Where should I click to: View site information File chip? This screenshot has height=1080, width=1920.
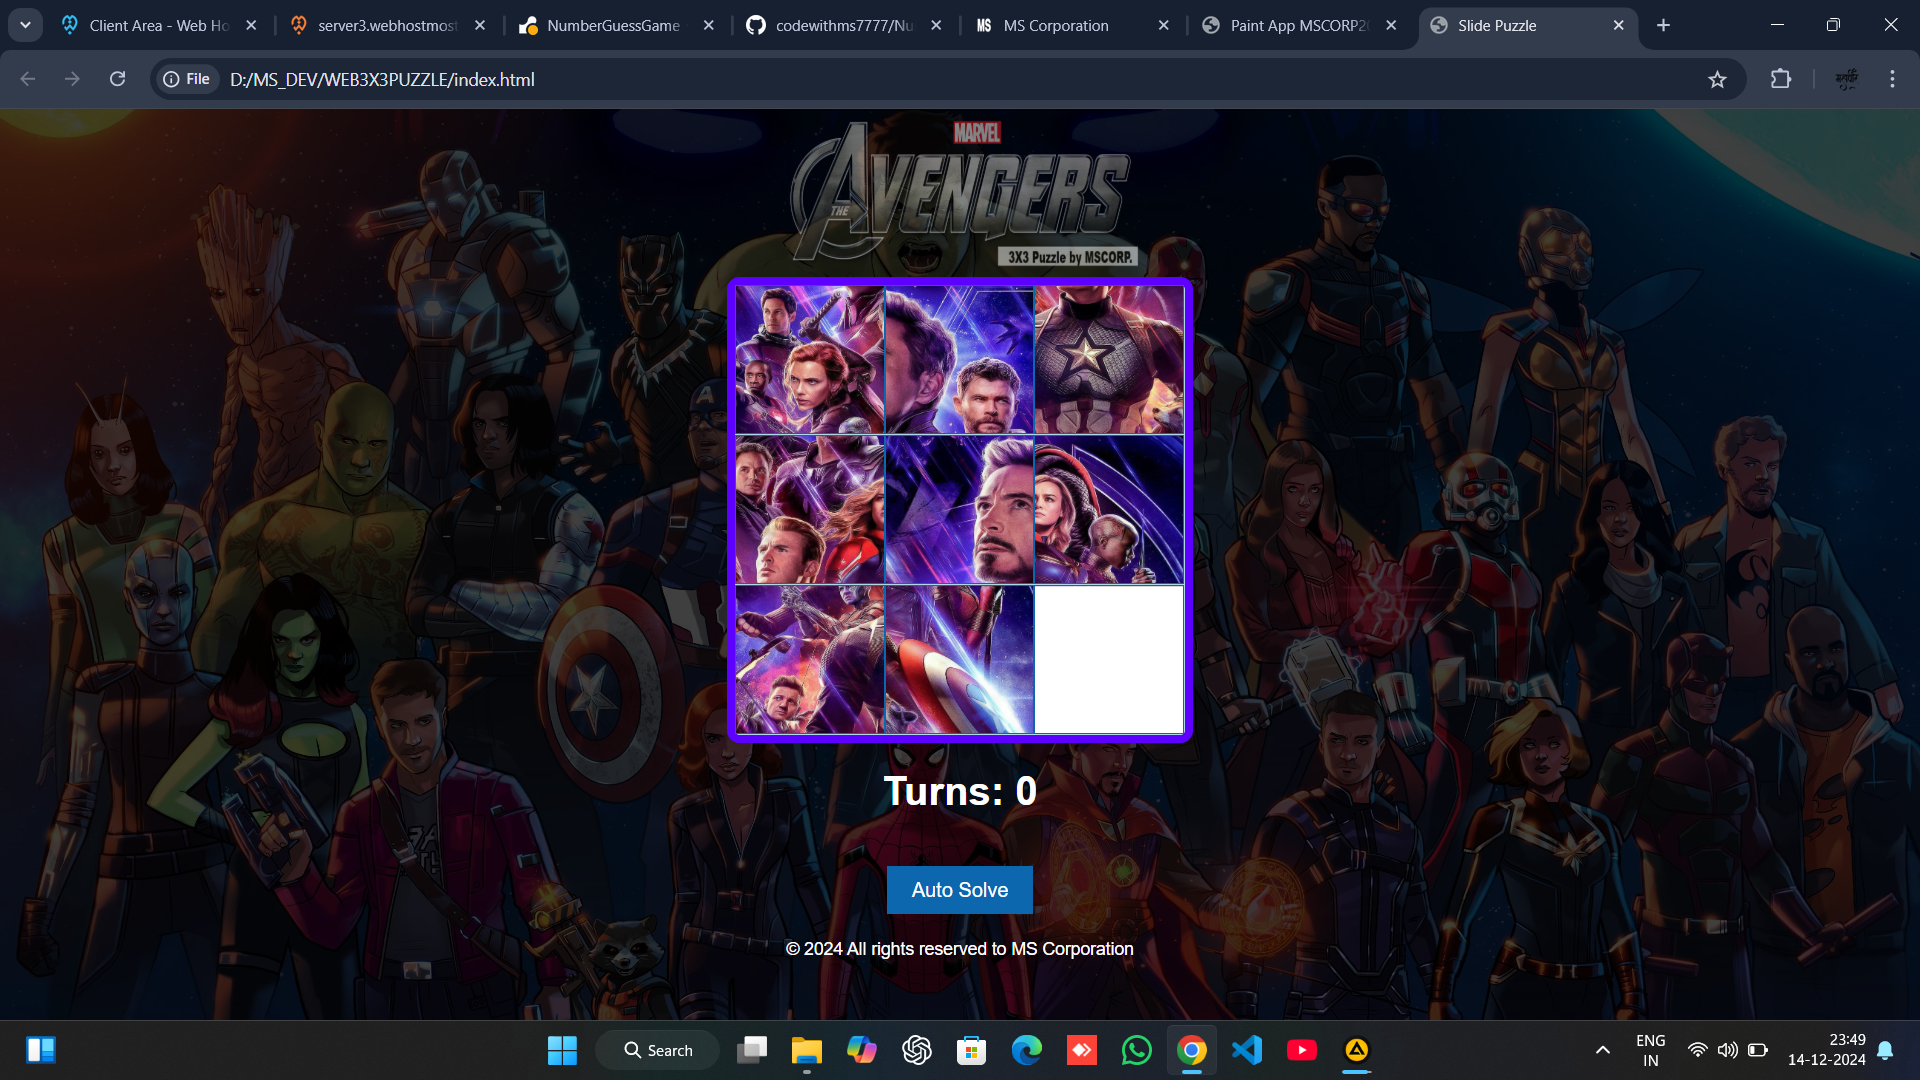(x=187, y=79)
